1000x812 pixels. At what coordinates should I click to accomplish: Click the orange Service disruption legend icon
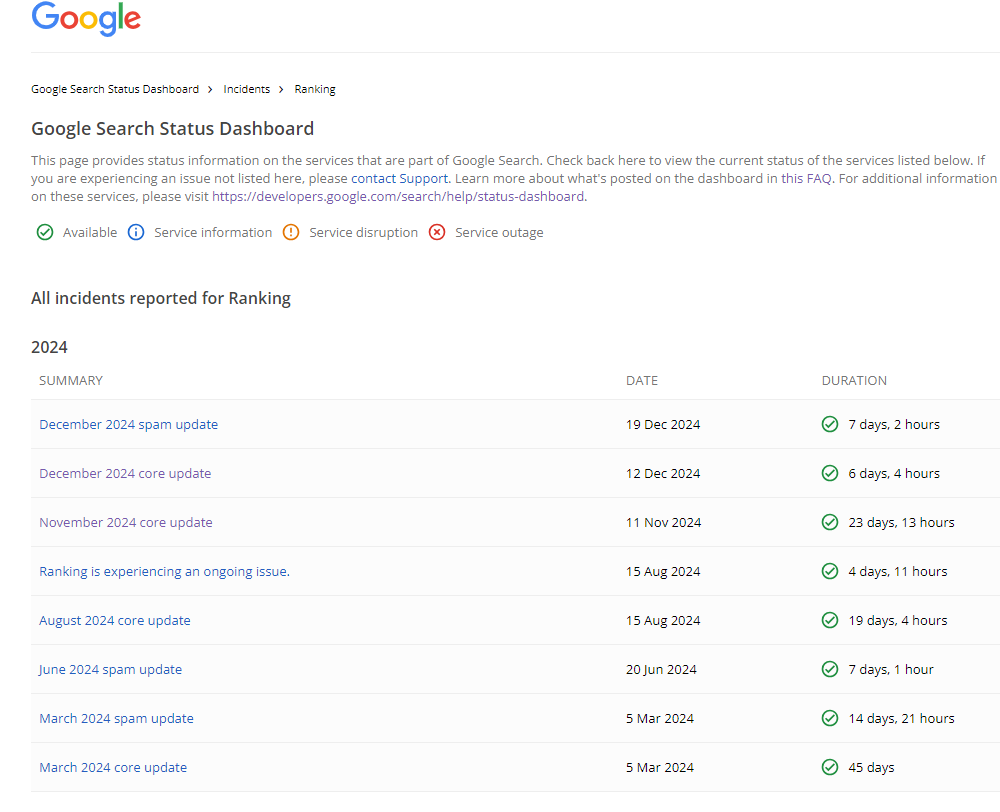[291, 232]
